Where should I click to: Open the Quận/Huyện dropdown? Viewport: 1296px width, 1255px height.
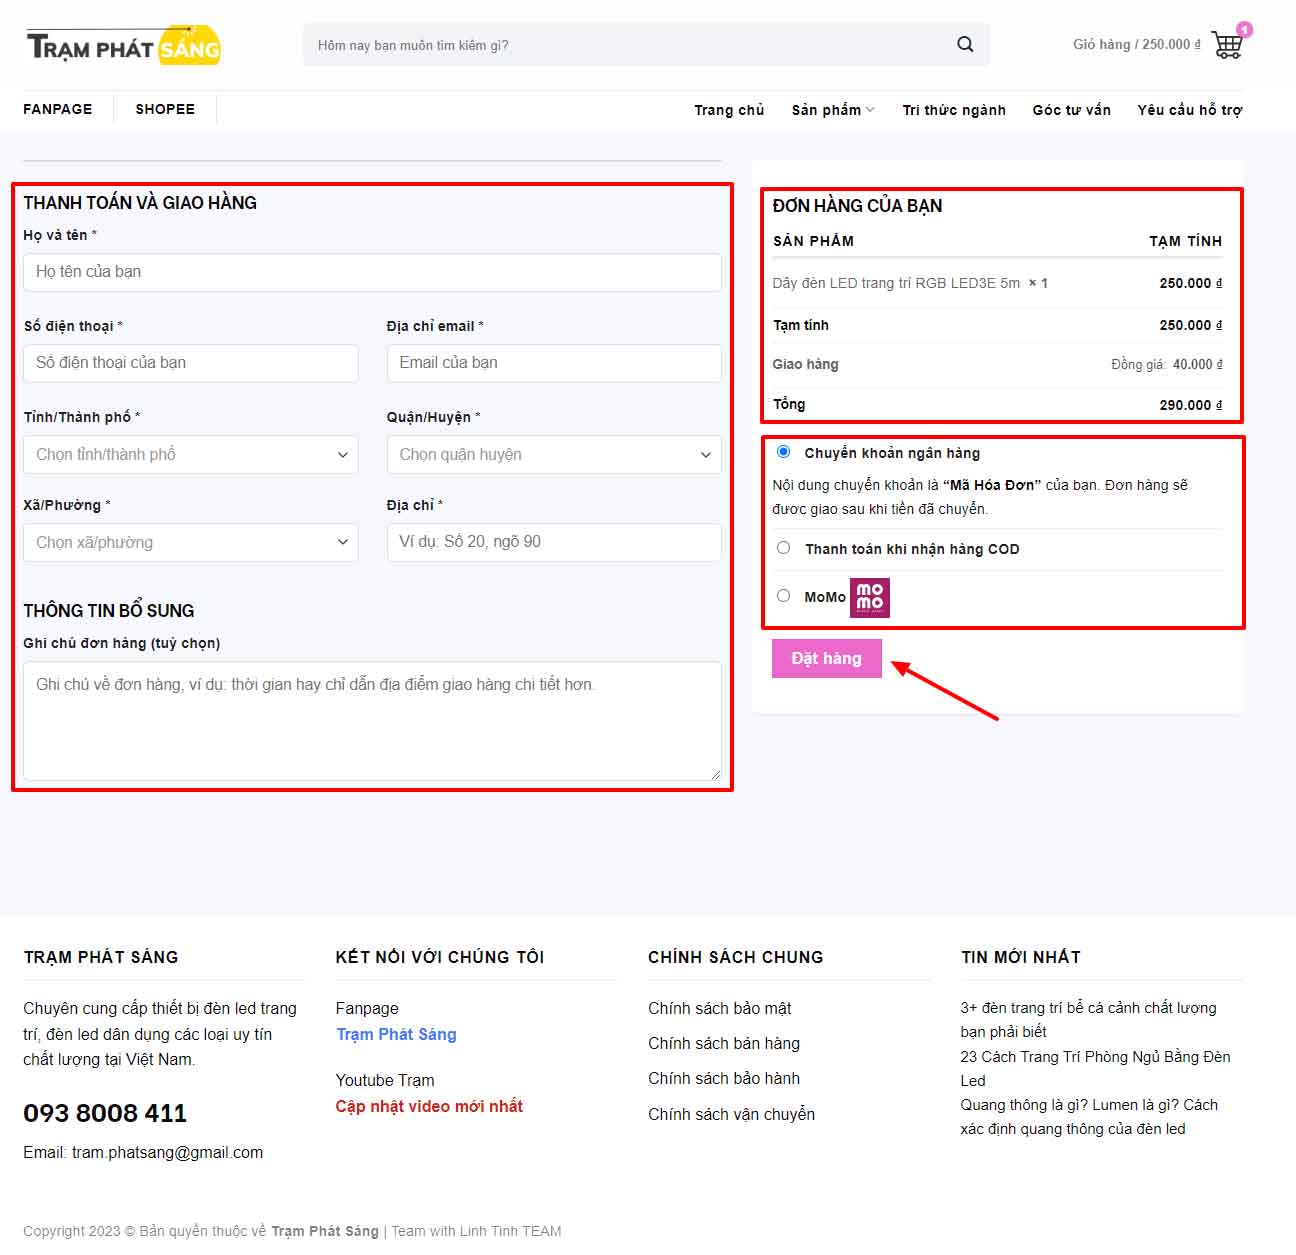(554, 454)
